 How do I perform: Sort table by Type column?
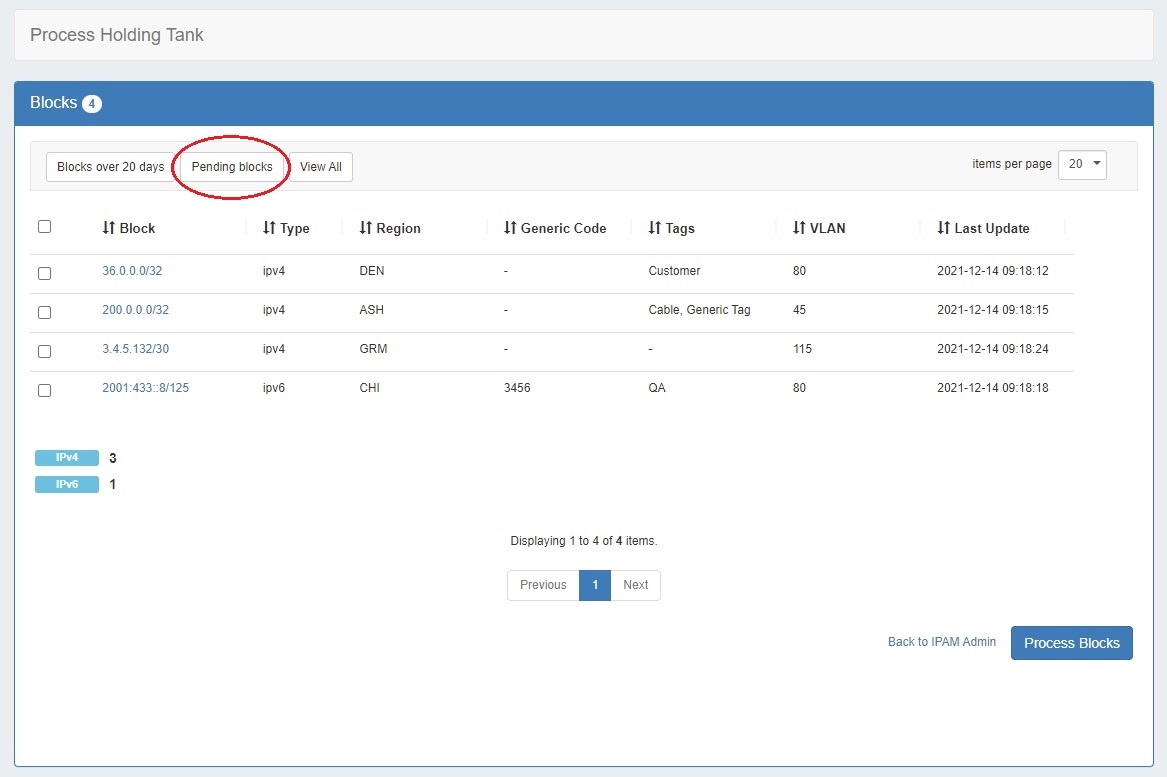pos(286,228)
